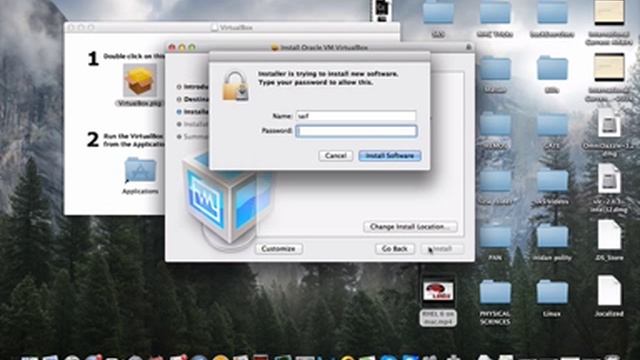Focus the Name field containing the username
Viewport: 640px width, 360px height.
[356, 116]
